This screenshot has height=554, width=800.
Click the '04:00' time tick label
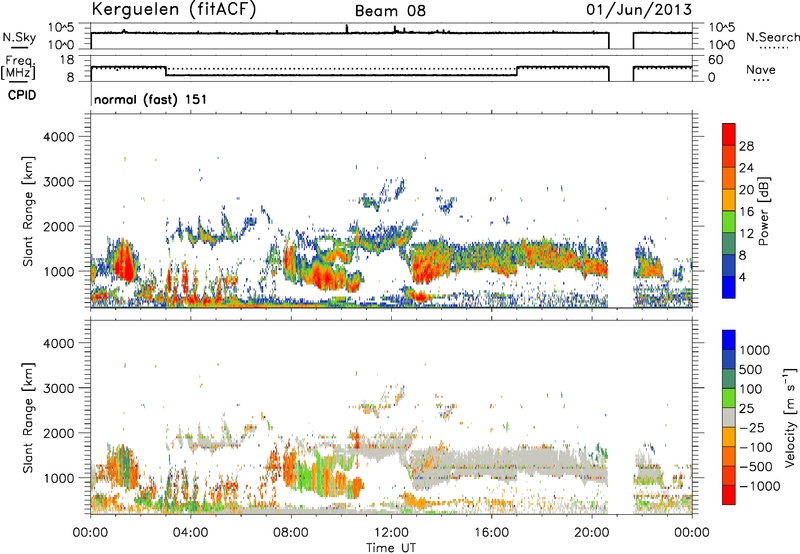[190, 533]
